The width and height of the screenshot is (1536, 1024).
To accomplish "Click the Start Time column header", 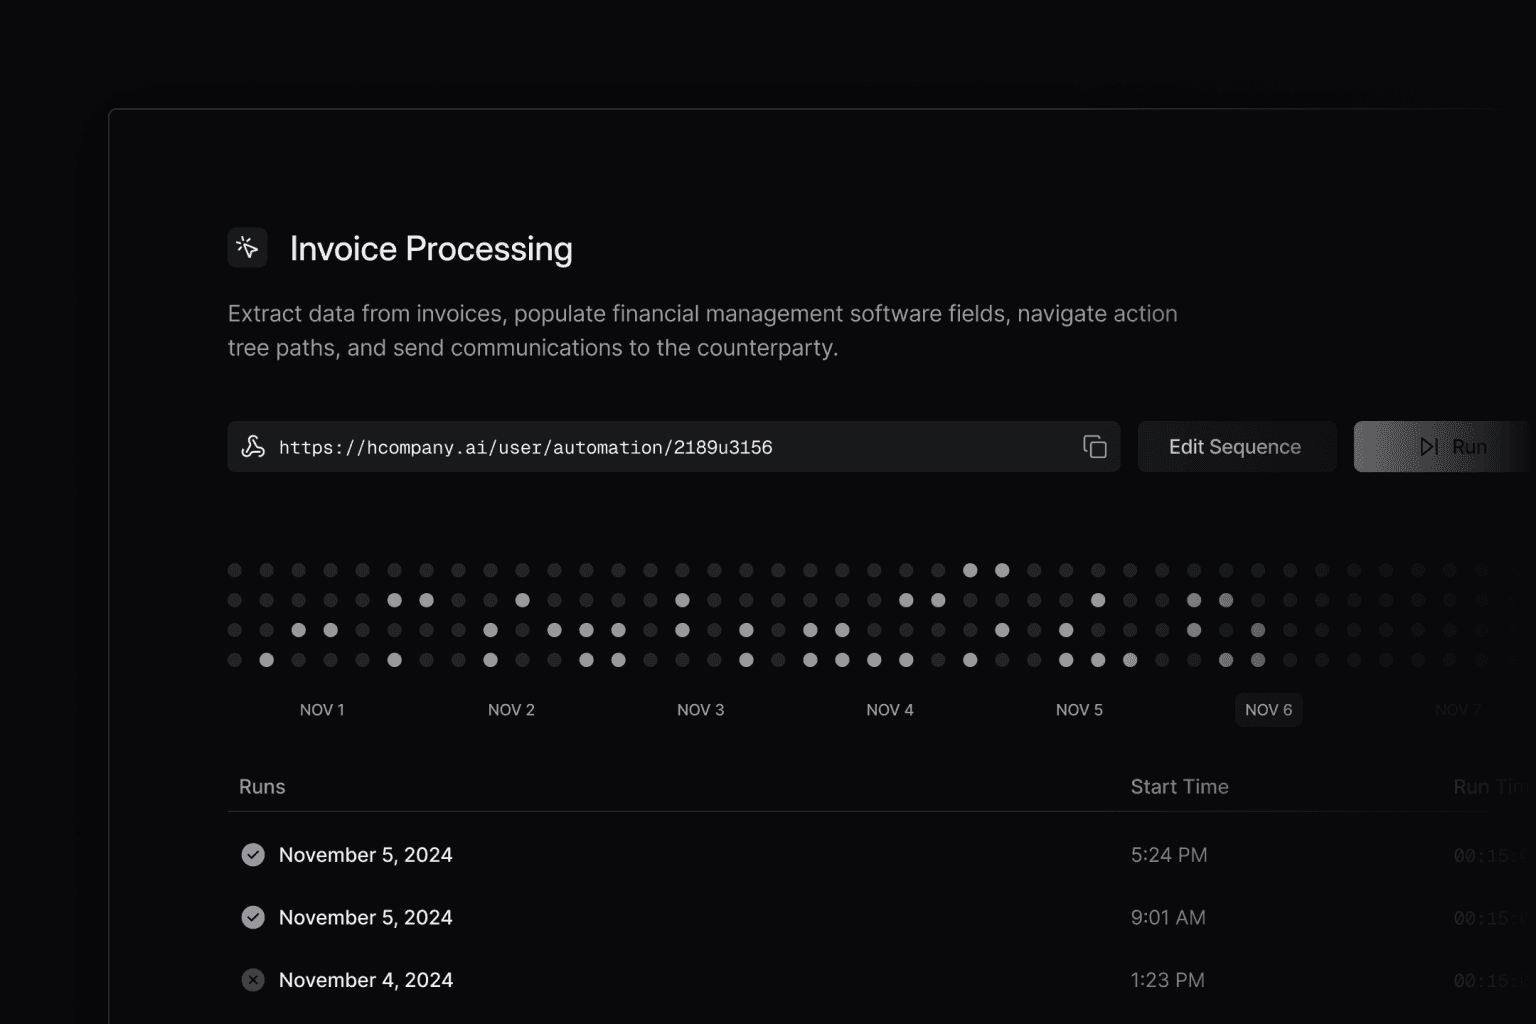I will pyautogui.click(x=1180, y=787).
